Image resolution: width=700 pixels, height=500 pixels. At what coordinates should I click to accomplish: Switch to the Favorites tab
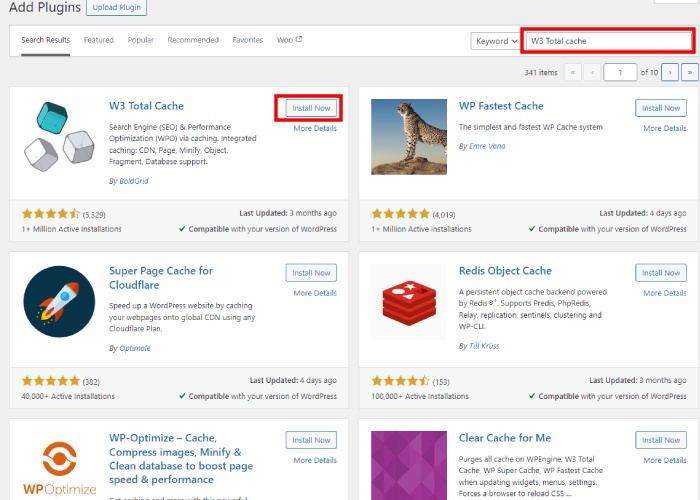point(248,40)
